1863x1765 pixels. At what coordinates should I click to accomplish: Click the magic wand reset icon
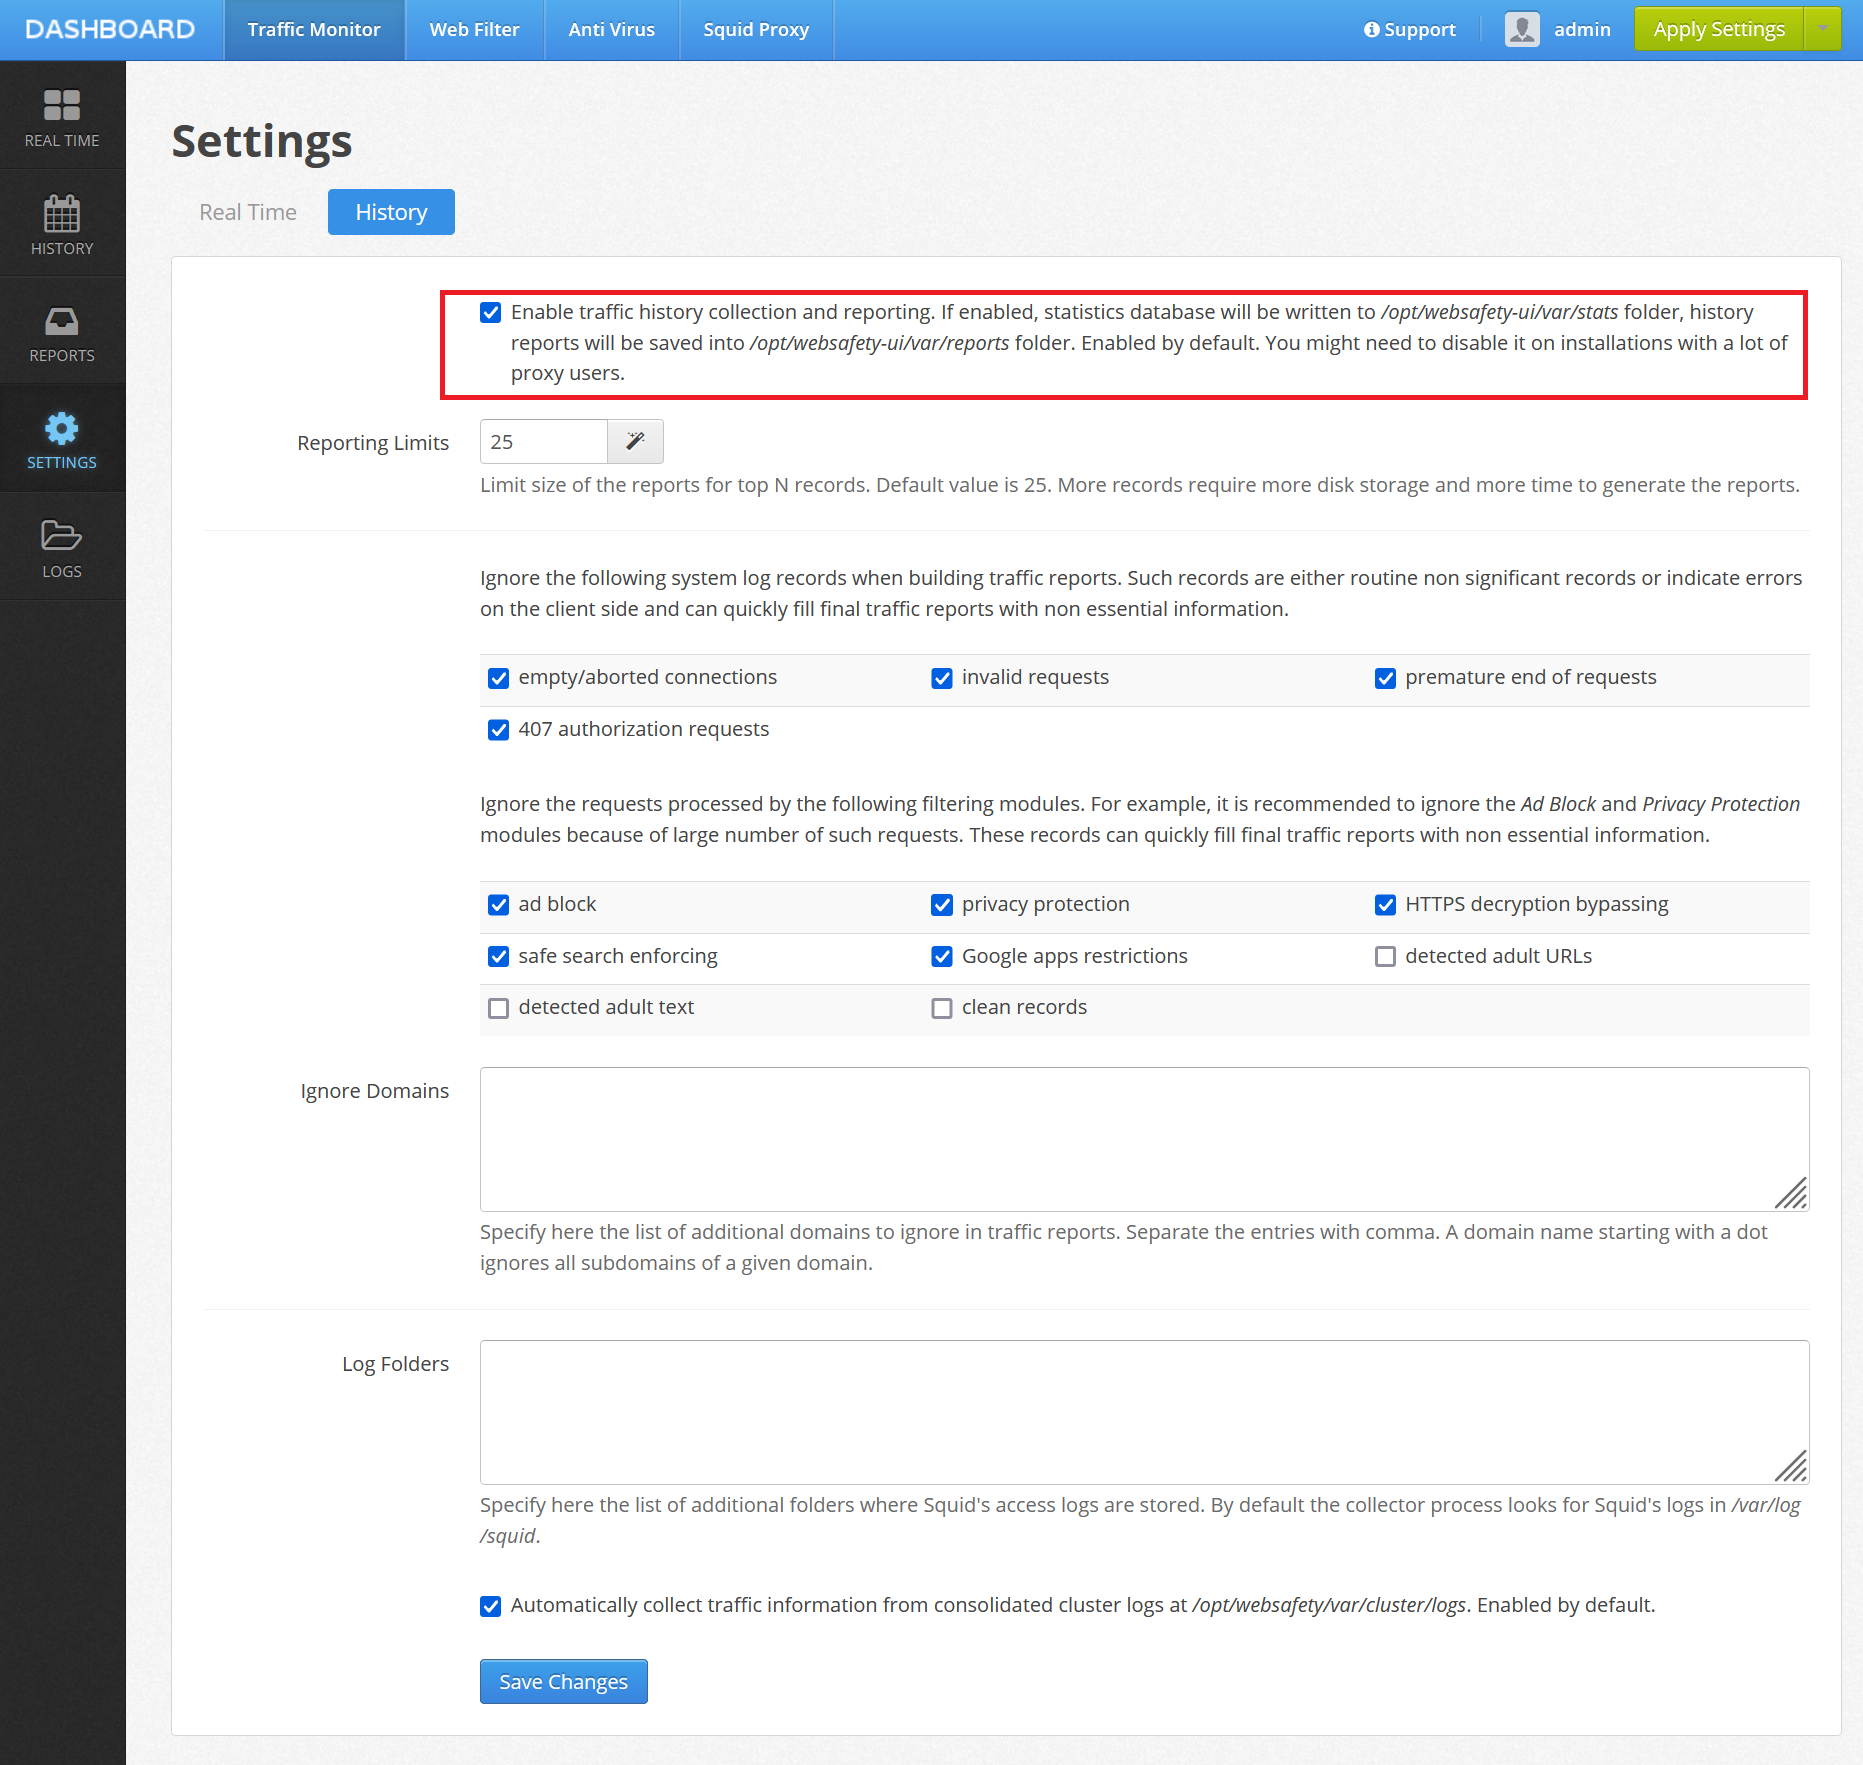coord(635,441)
